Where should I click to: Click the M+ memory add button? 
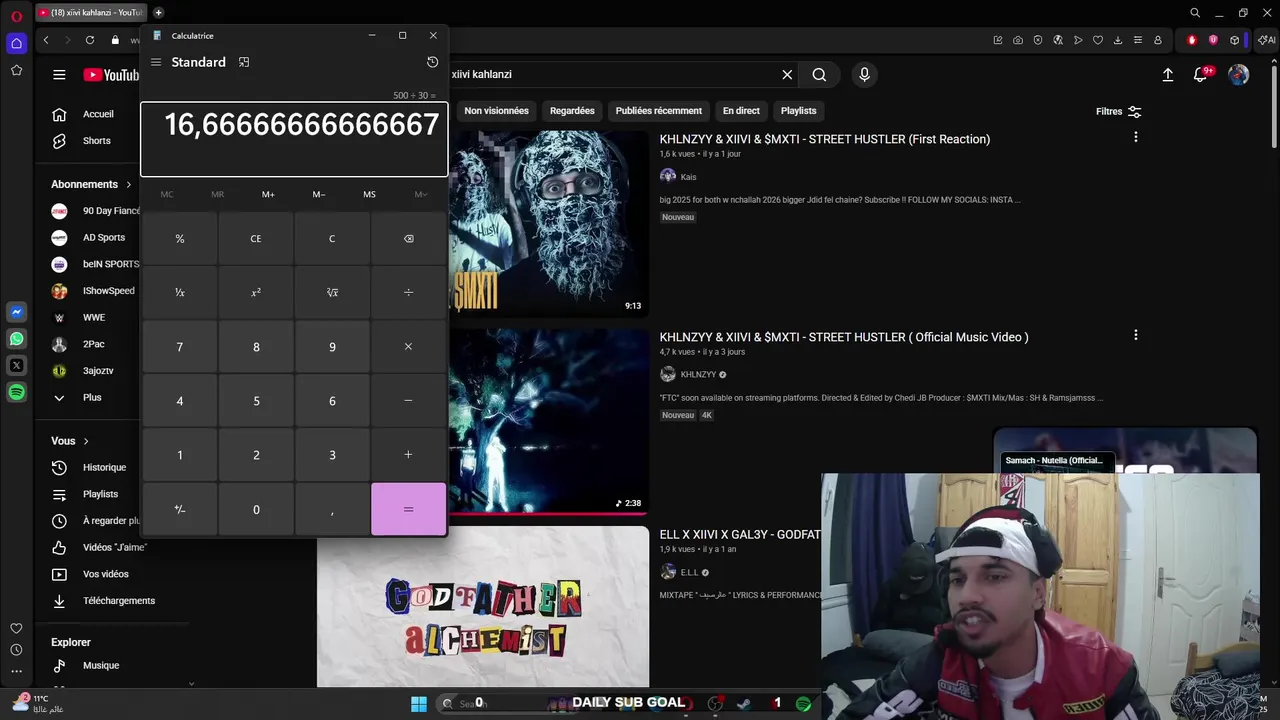click(x=268, y=195)
